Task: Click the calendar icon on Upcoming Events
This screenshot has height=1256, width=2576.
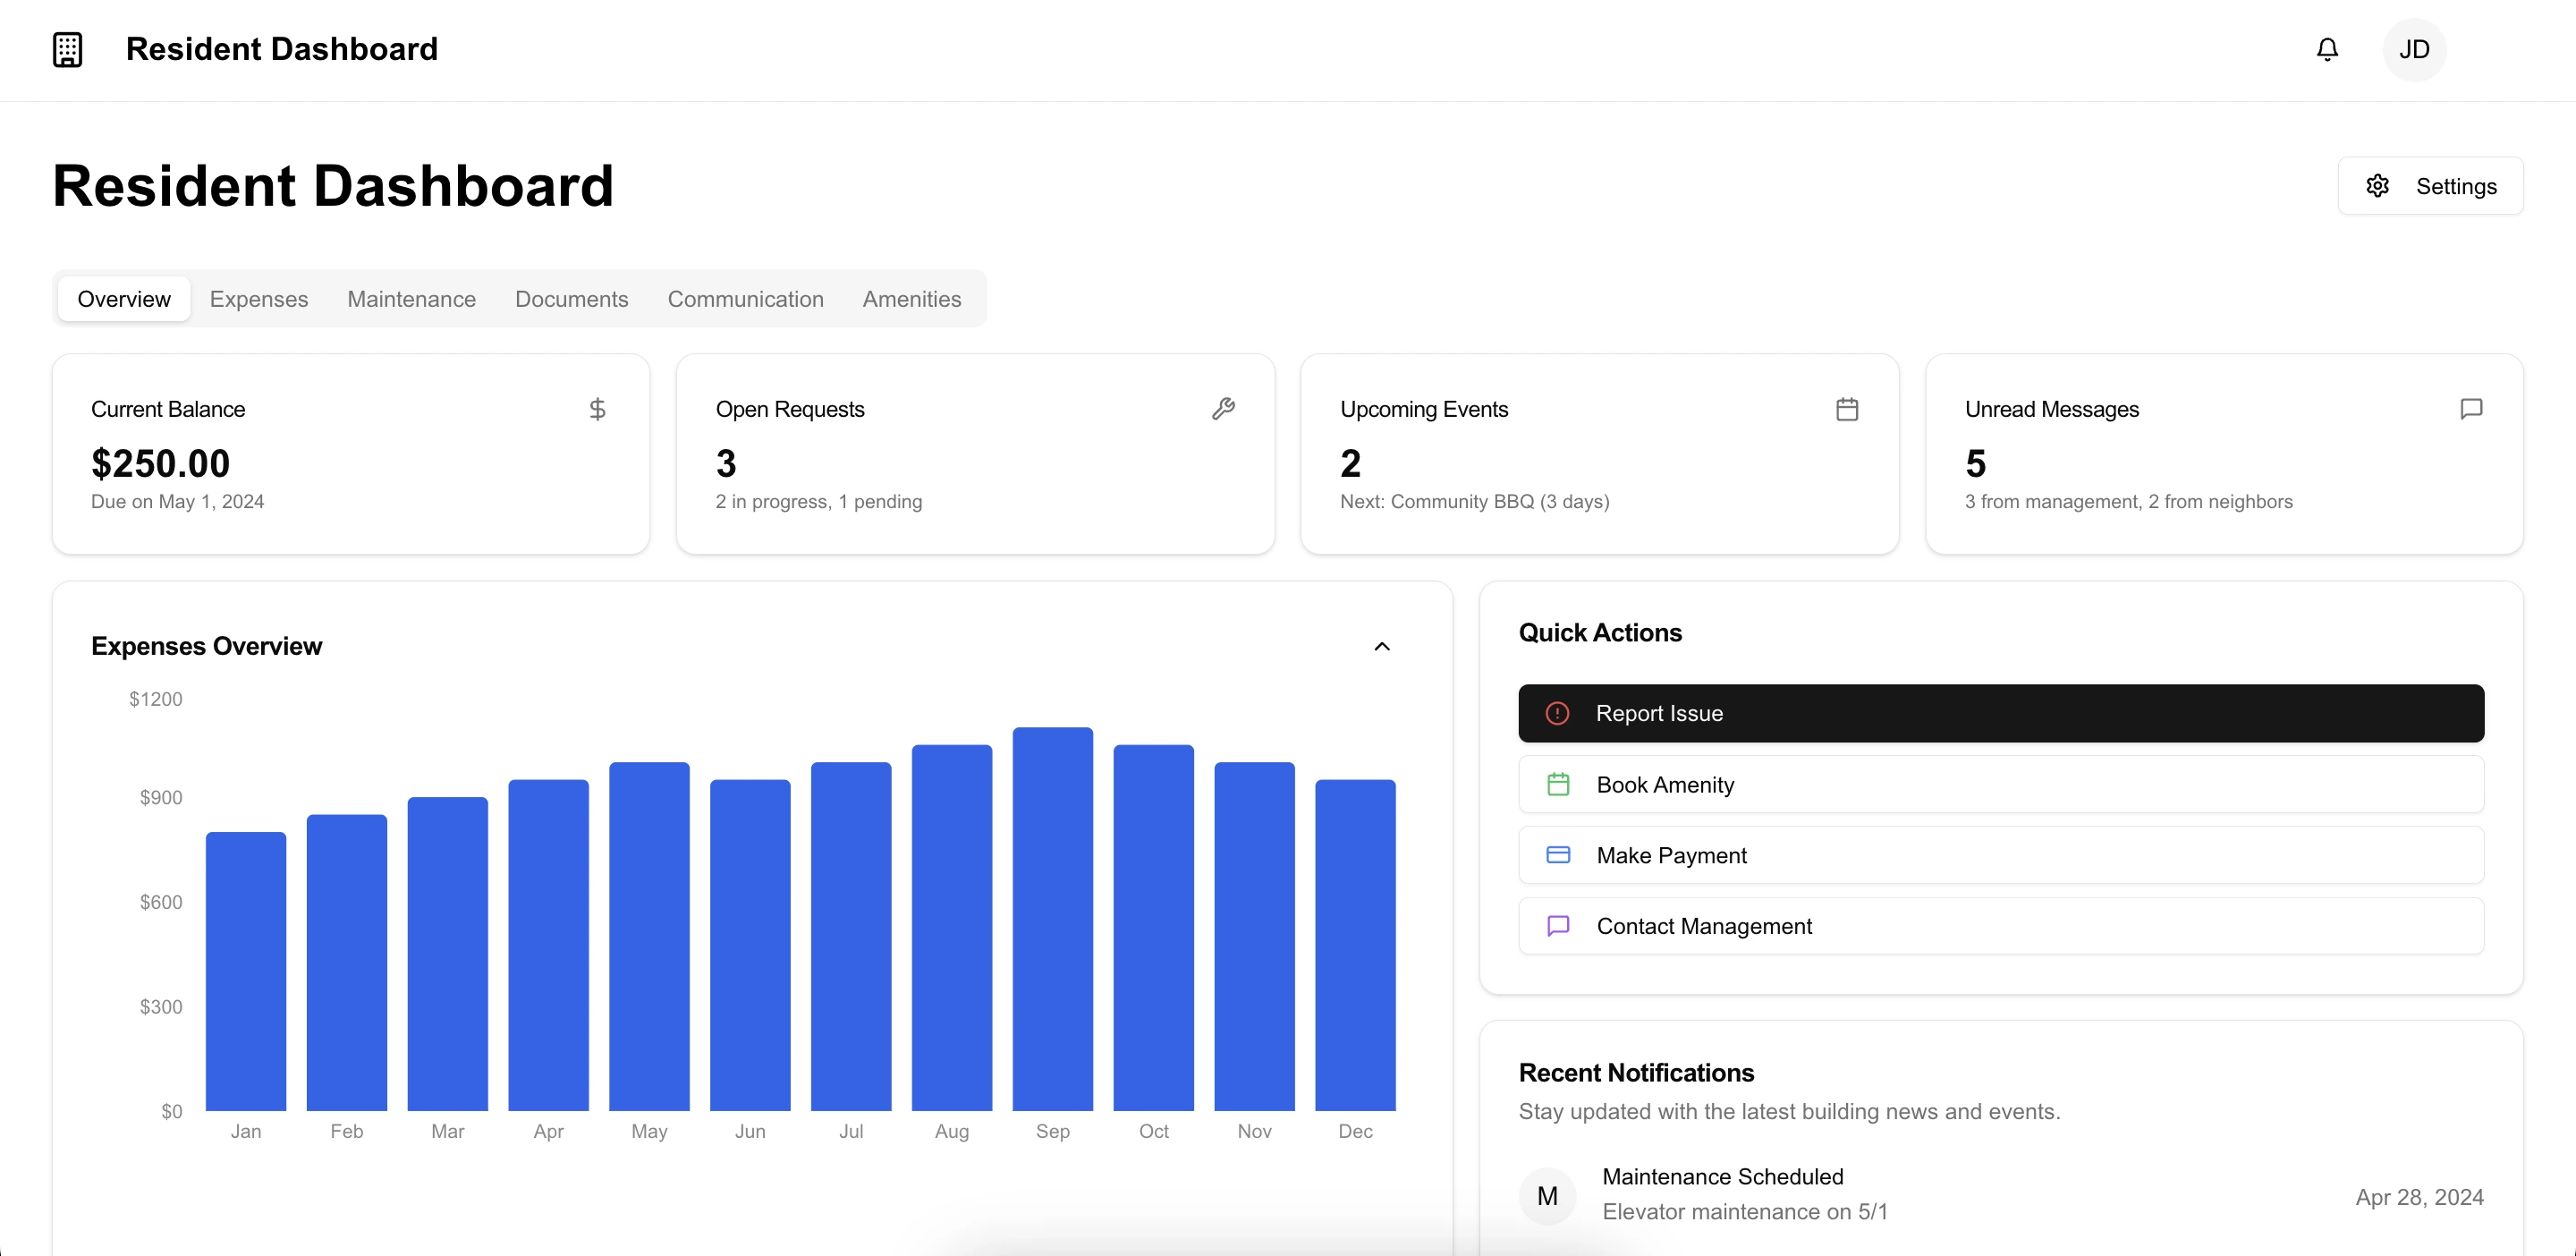Action: 1847,409
